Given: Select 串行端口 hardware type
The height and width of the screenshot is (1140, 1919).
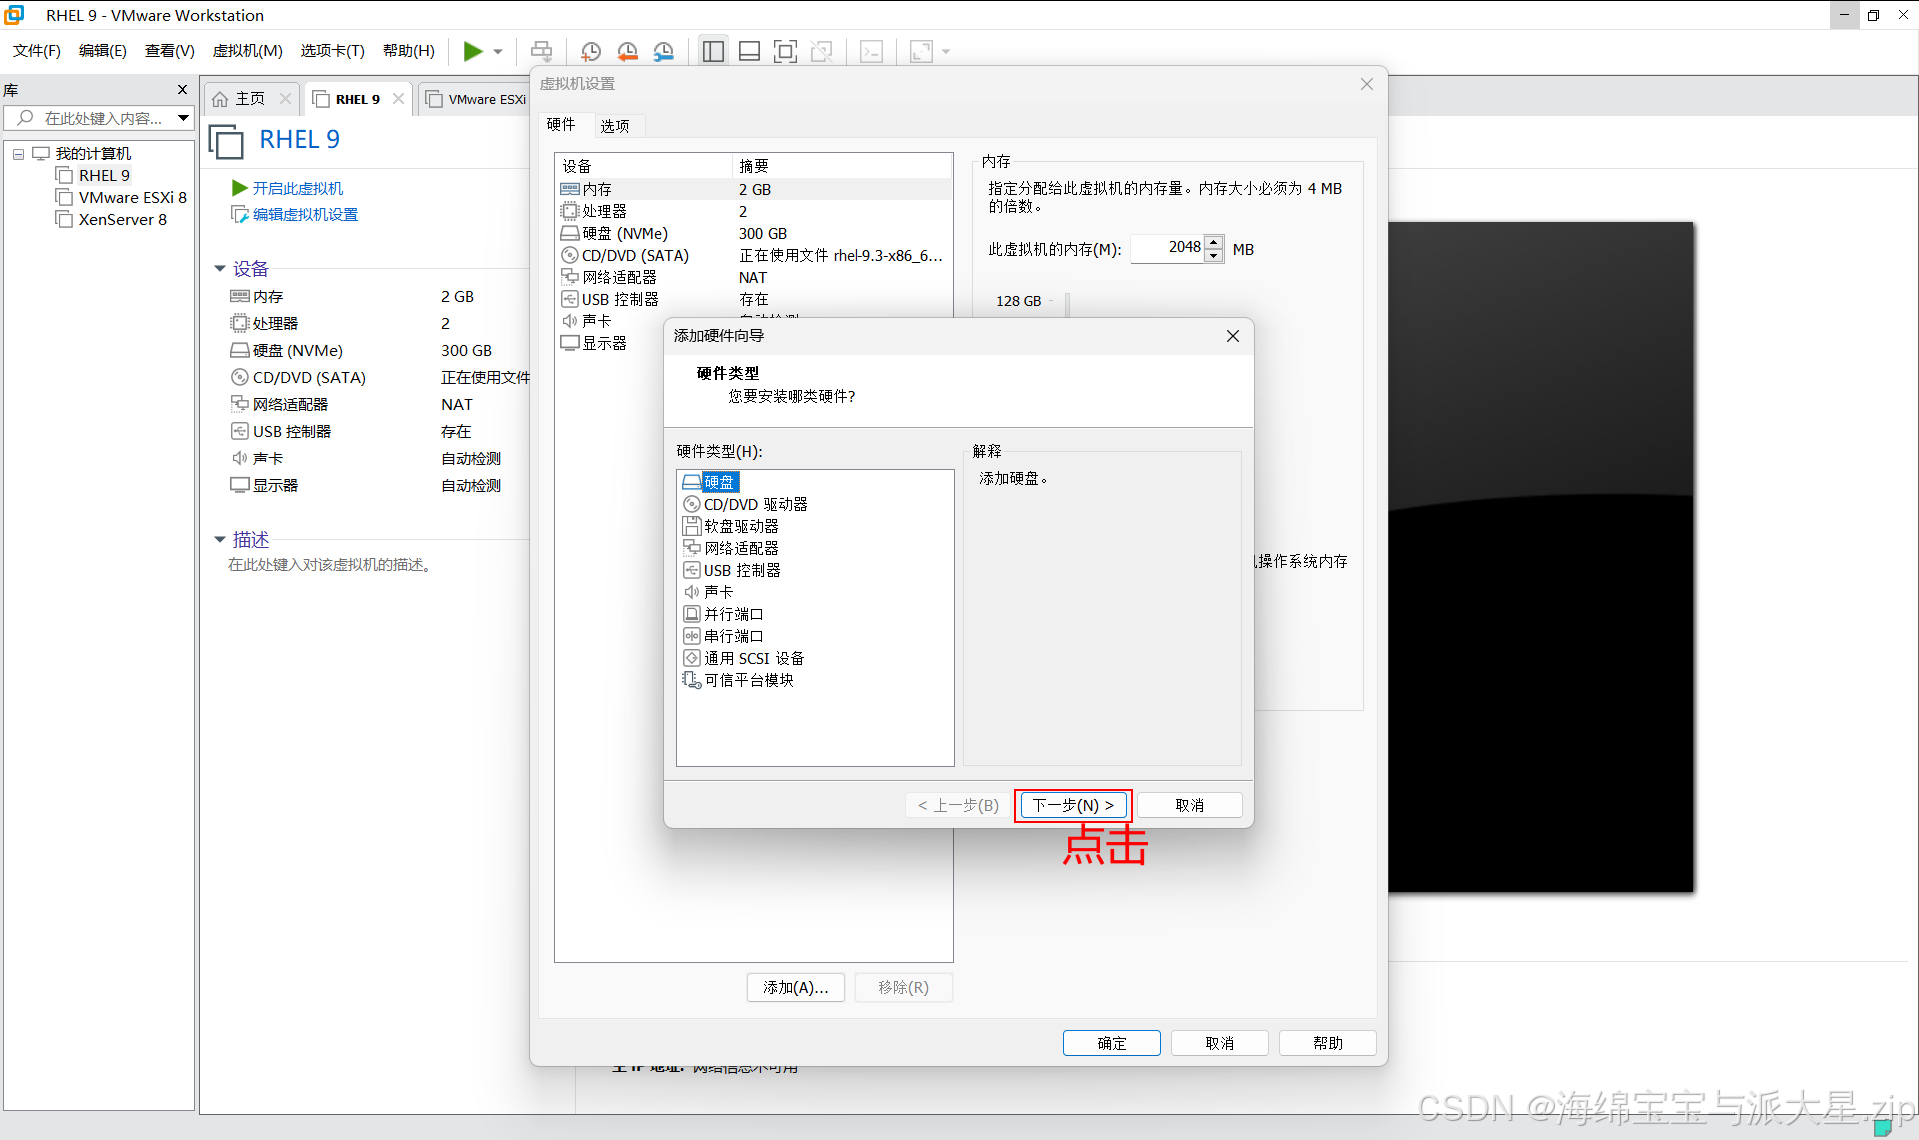Looking at the screenshot, I should click(723, 636).
